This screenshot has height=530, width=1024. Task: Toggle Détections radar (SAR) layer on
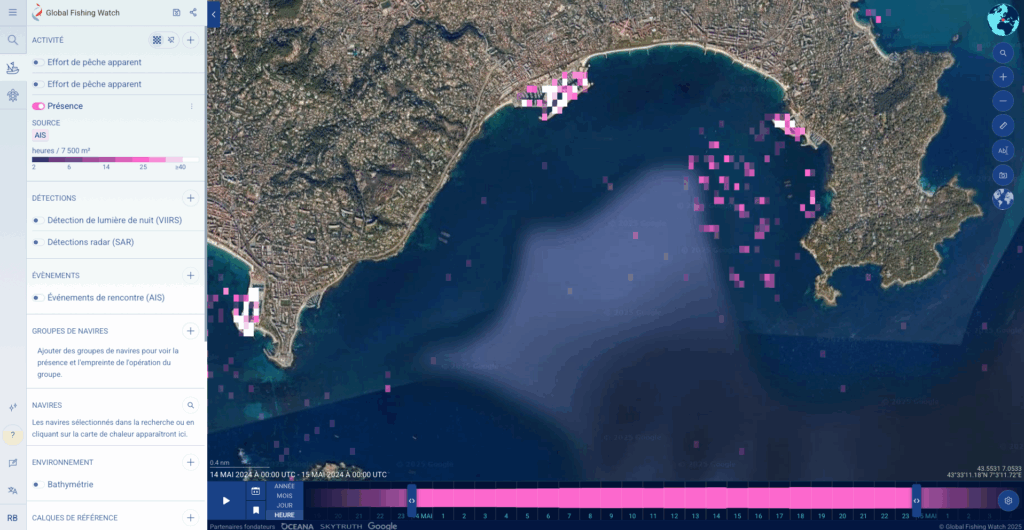point(37,242)
